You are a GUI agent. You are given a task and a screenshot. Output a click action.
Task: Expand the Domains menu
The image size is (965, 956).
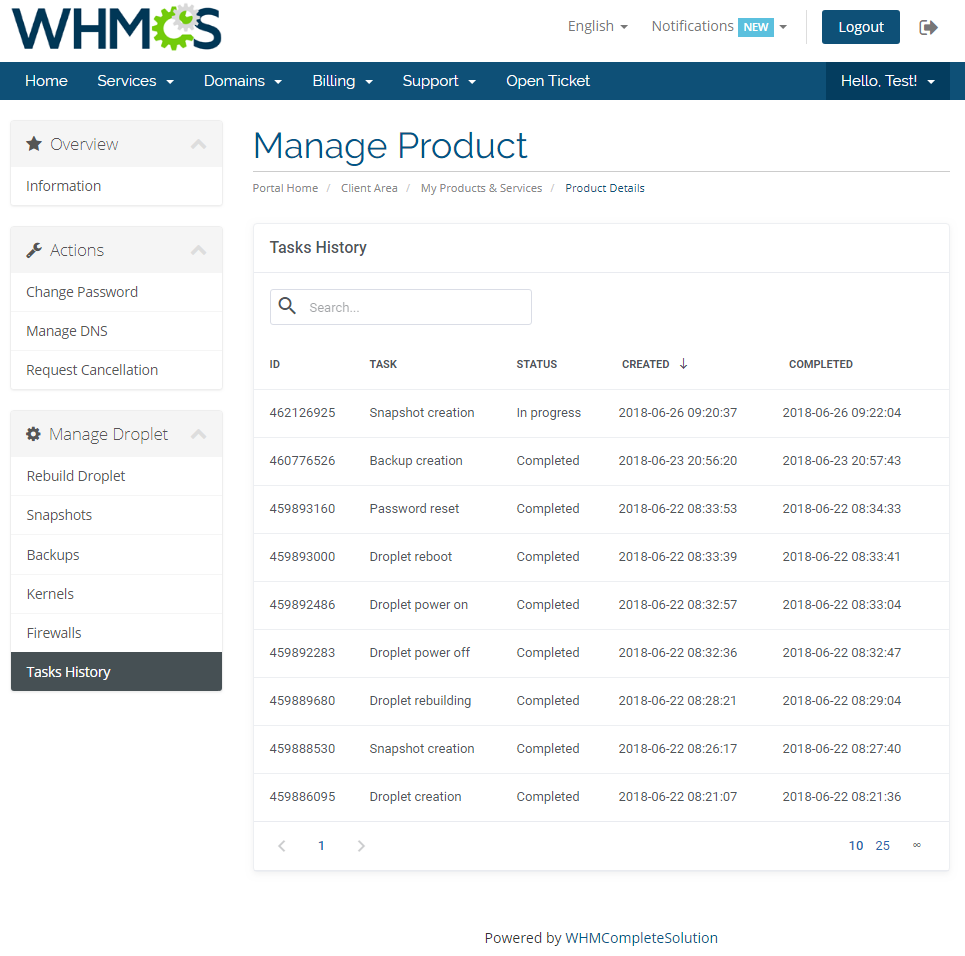pyautogui.click(x=243, y=81)
